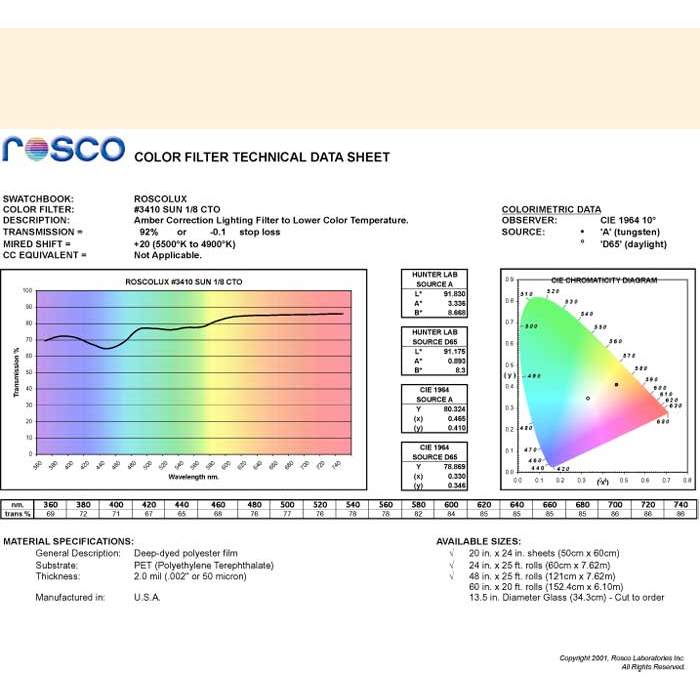700x700 pixels.
Task: Click the filled bullet beside 'A' (tungsten)
Action: [582, 232]
